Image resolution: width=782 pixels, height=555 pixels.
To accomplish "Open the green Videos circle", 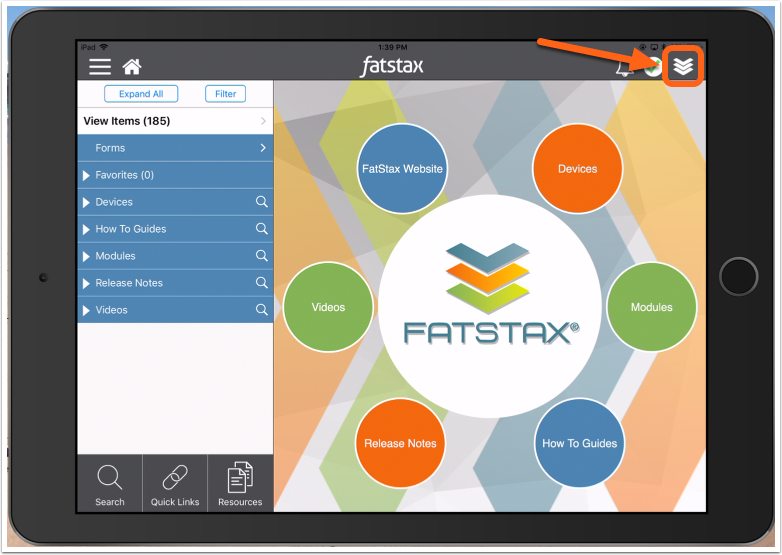I will (x=328, y=307).
